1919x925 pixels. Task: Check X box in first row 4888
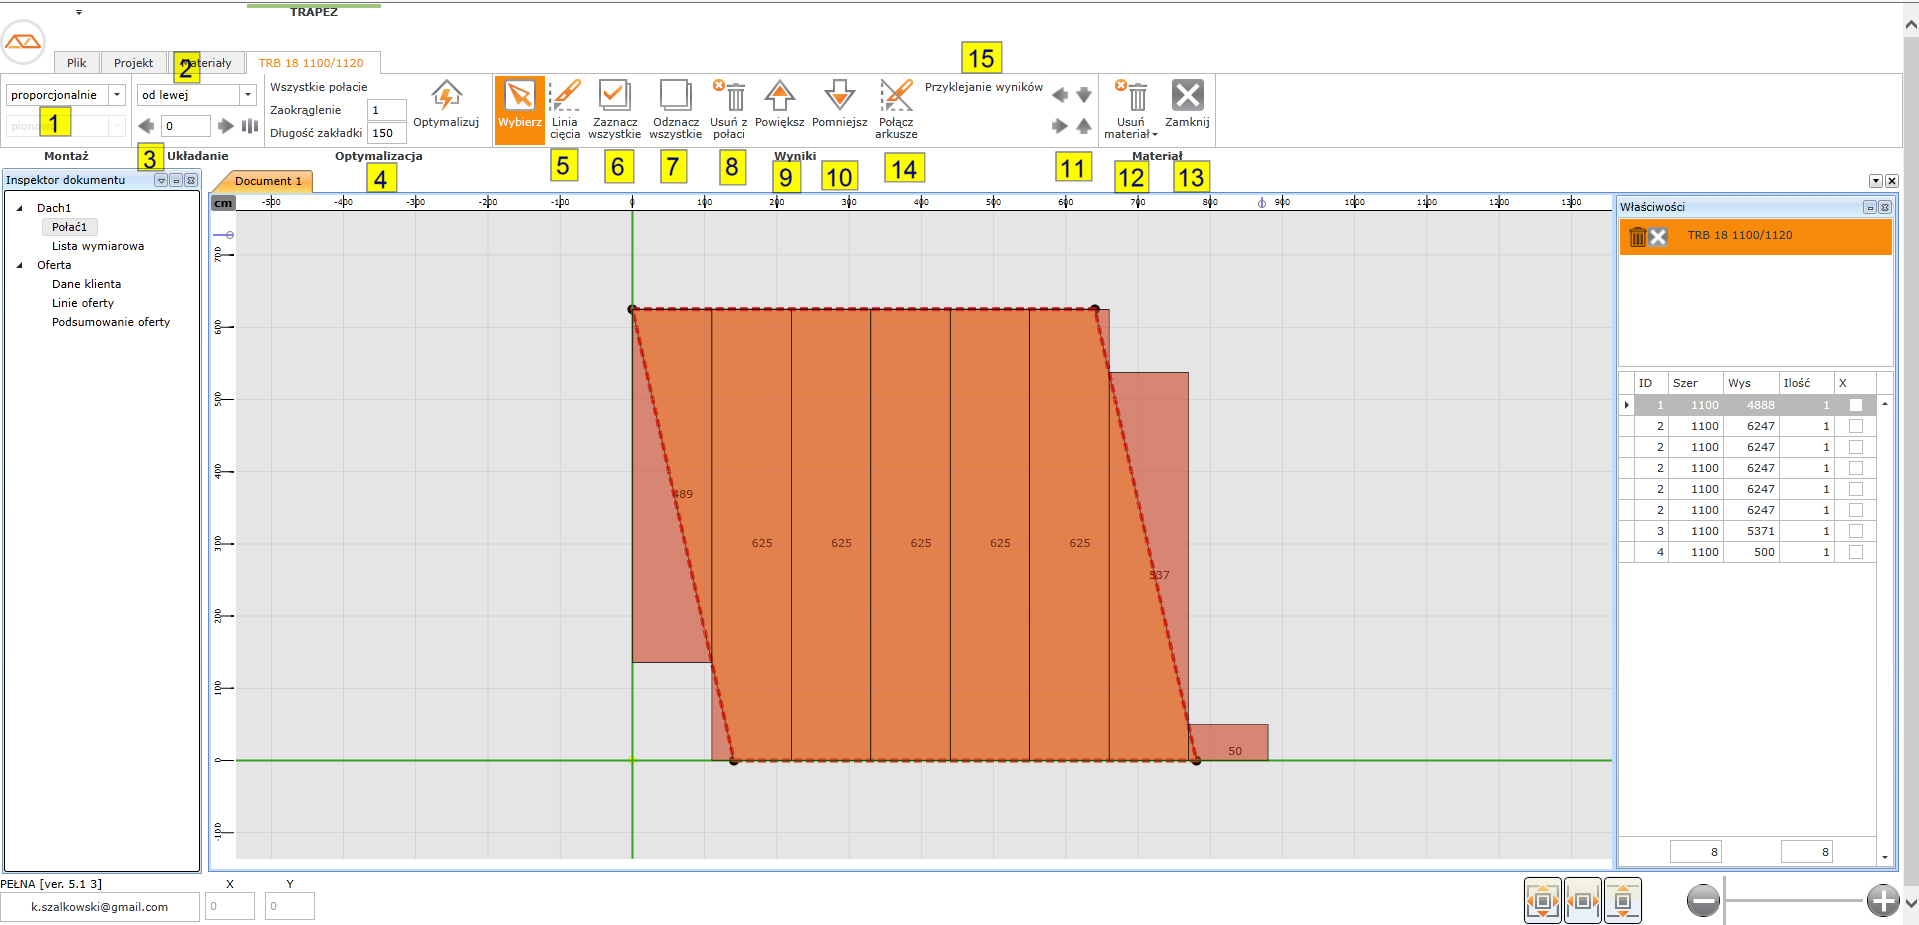1856,405
